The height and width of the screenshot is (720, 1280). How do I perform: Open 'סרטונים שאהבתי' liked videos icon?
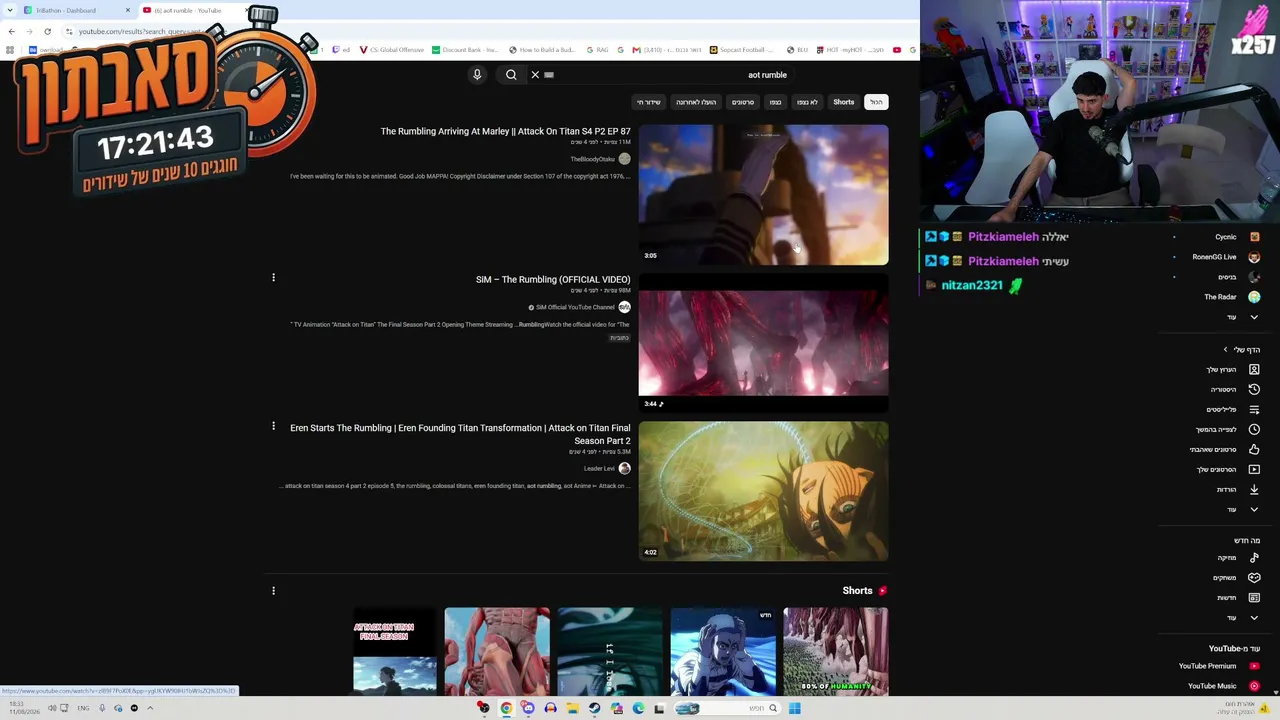tap(1254, 450)
